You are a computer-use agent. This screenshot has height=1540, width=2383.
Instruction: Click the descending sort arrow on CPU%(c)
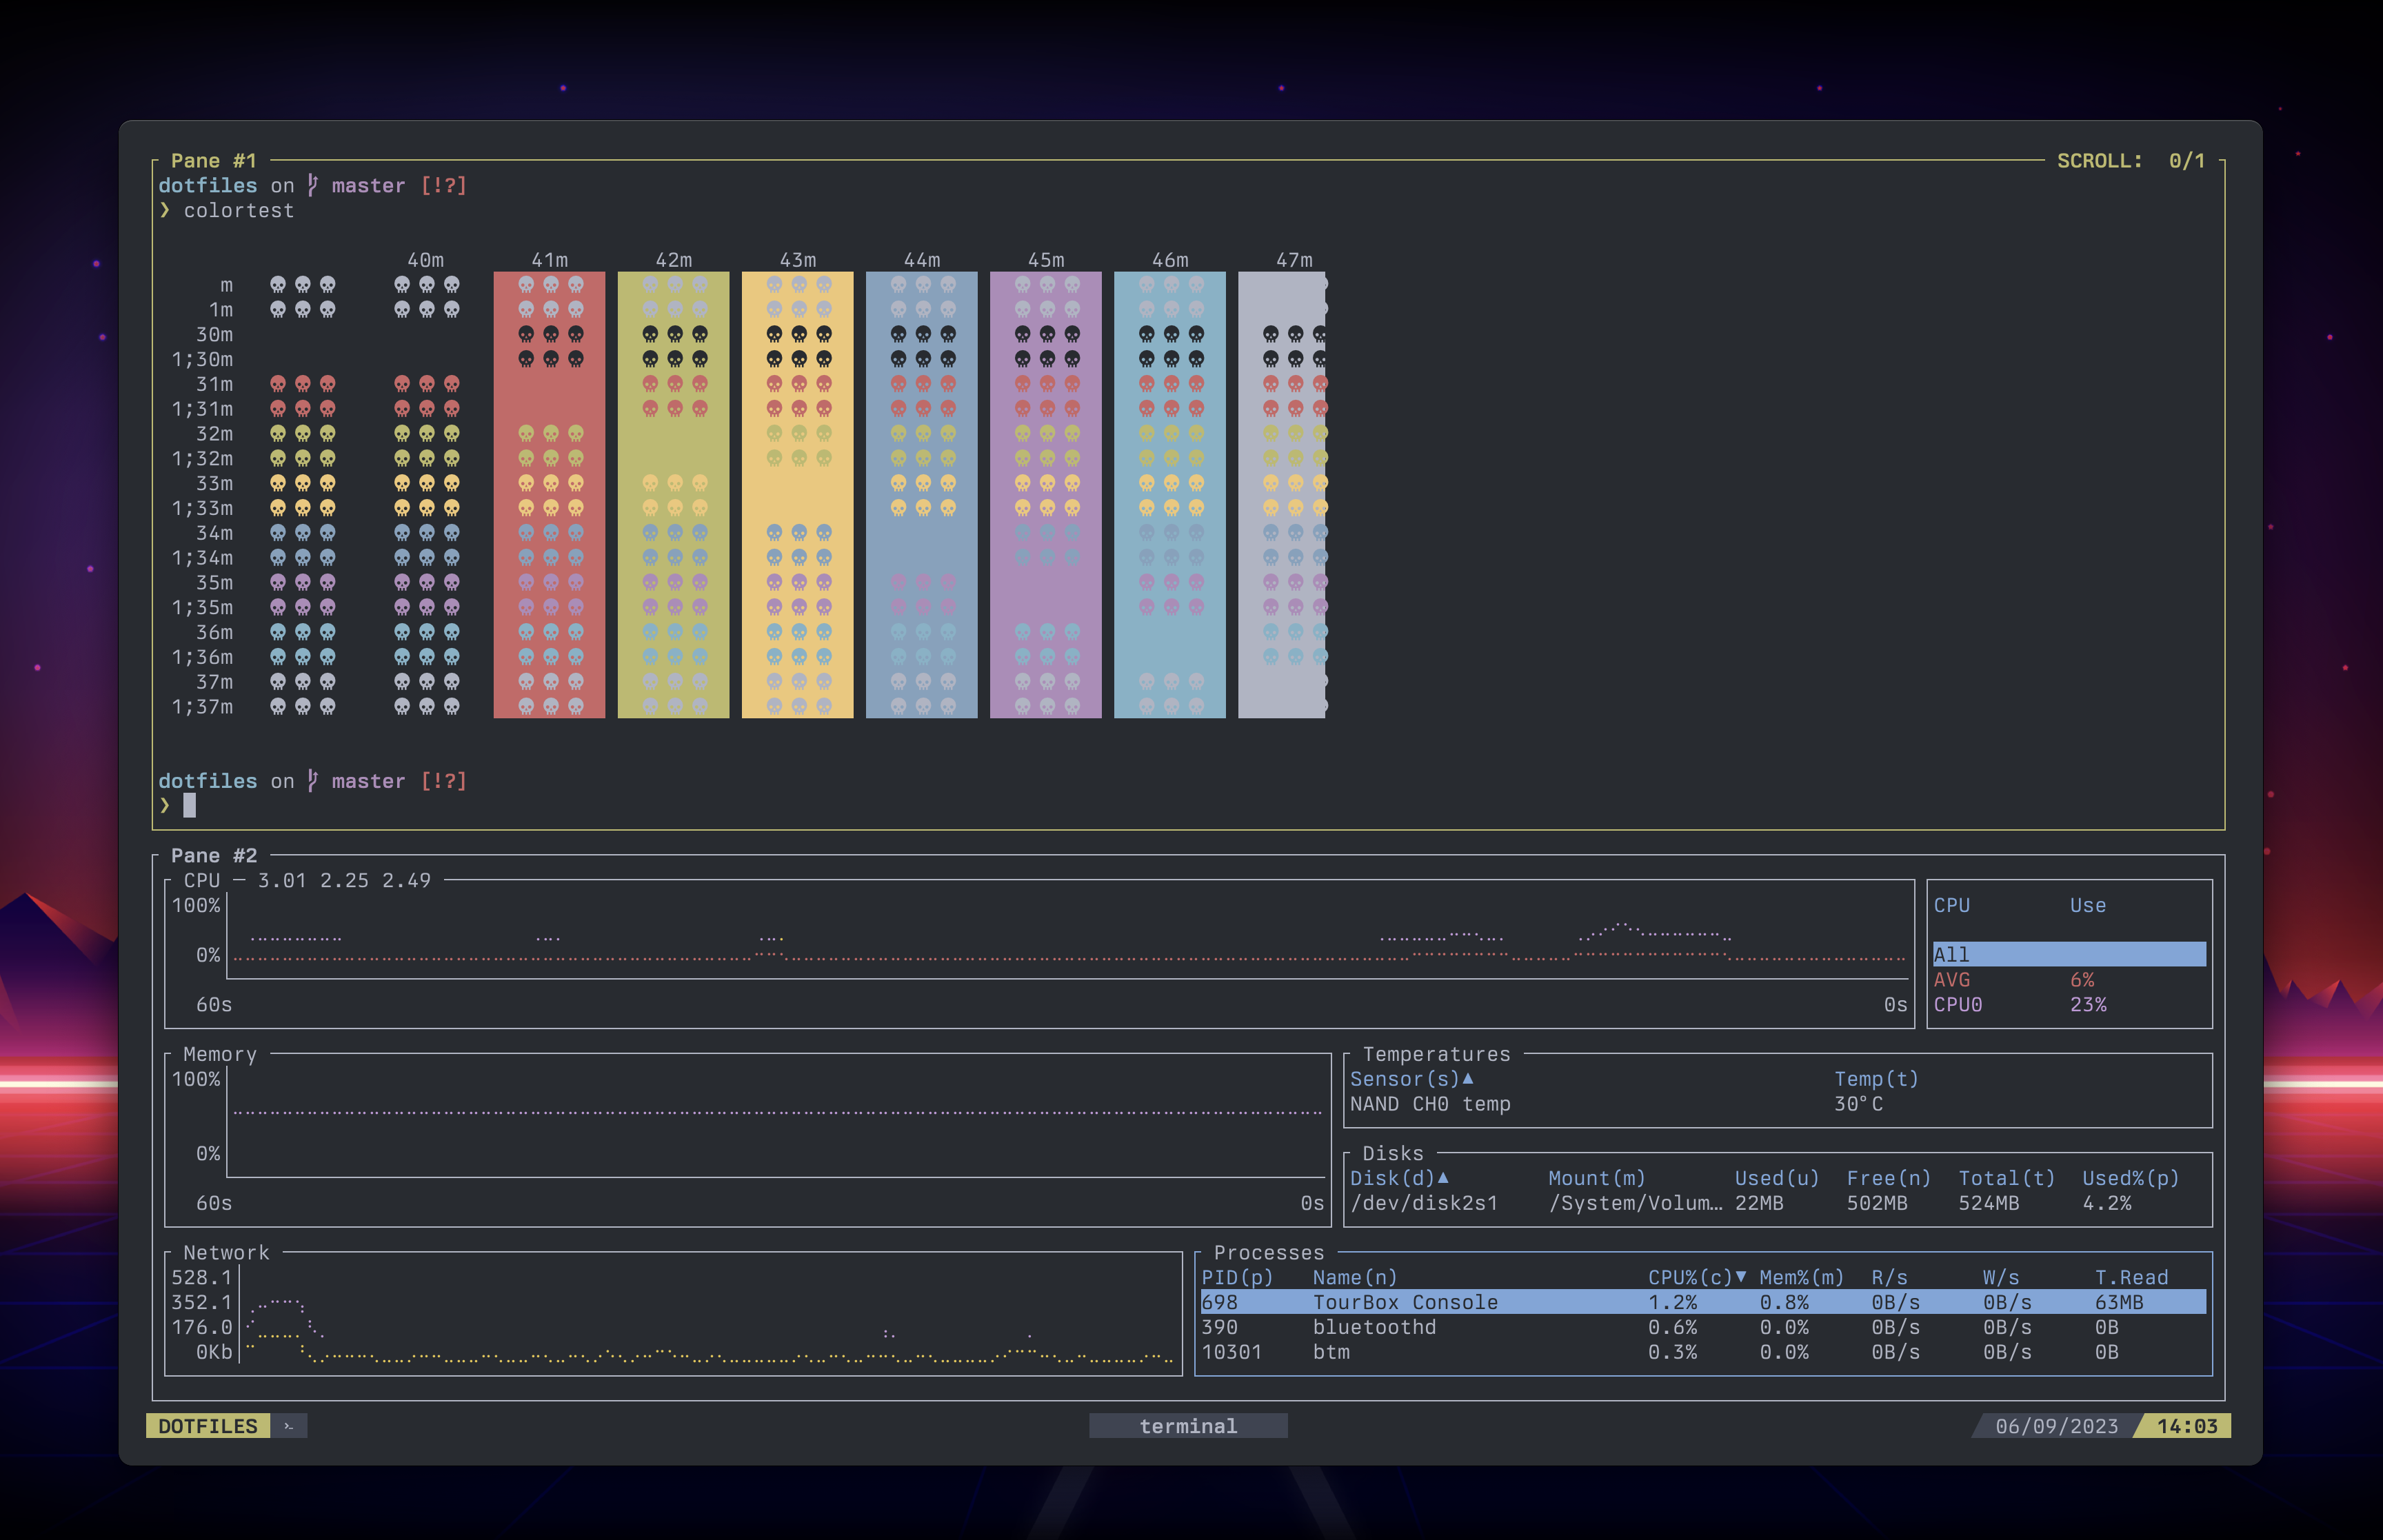[1740, 1277]
